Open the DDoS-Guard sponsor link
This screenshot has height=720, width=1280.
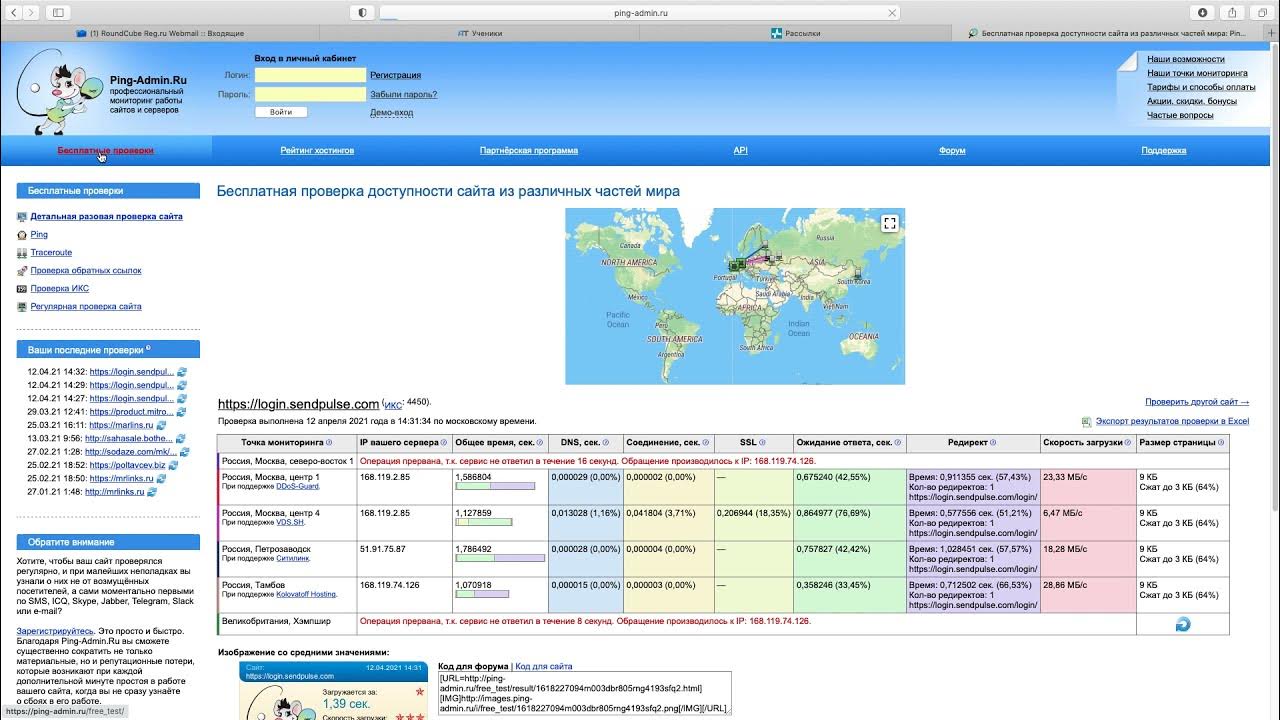tap(297, 486)
